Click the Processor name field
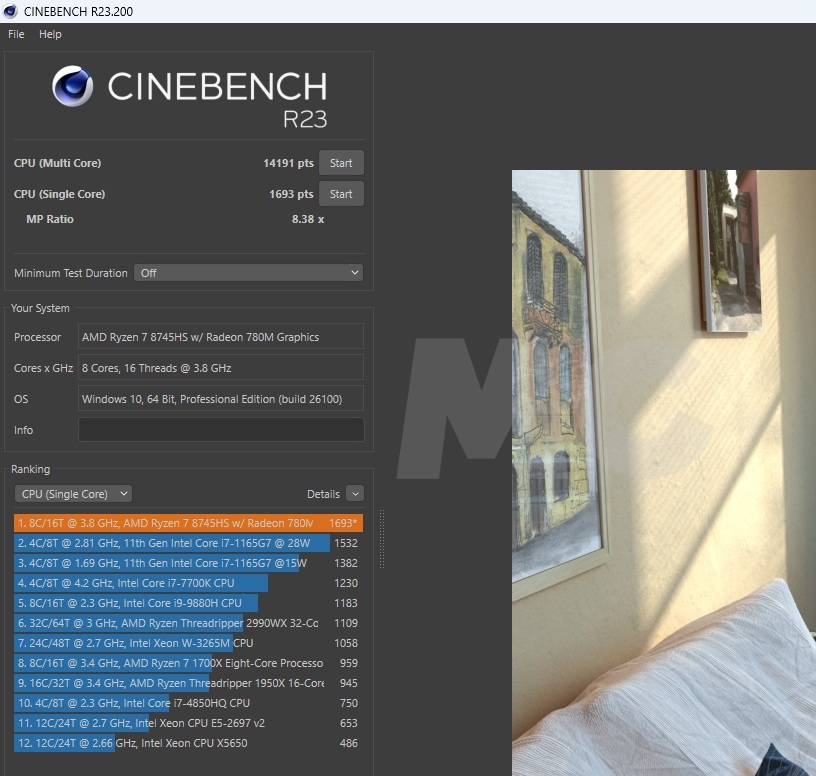The height and width of the screenshot is (776, 816). (x=221, y=337)
